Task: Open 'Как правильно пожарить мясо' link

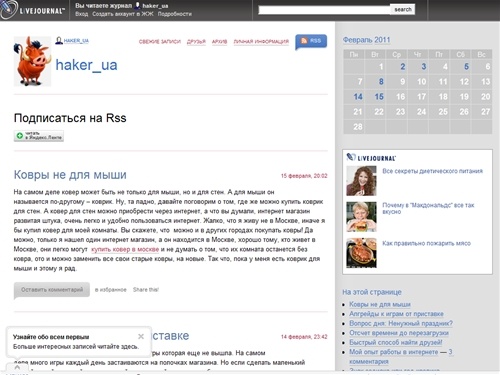Action: 426,243
